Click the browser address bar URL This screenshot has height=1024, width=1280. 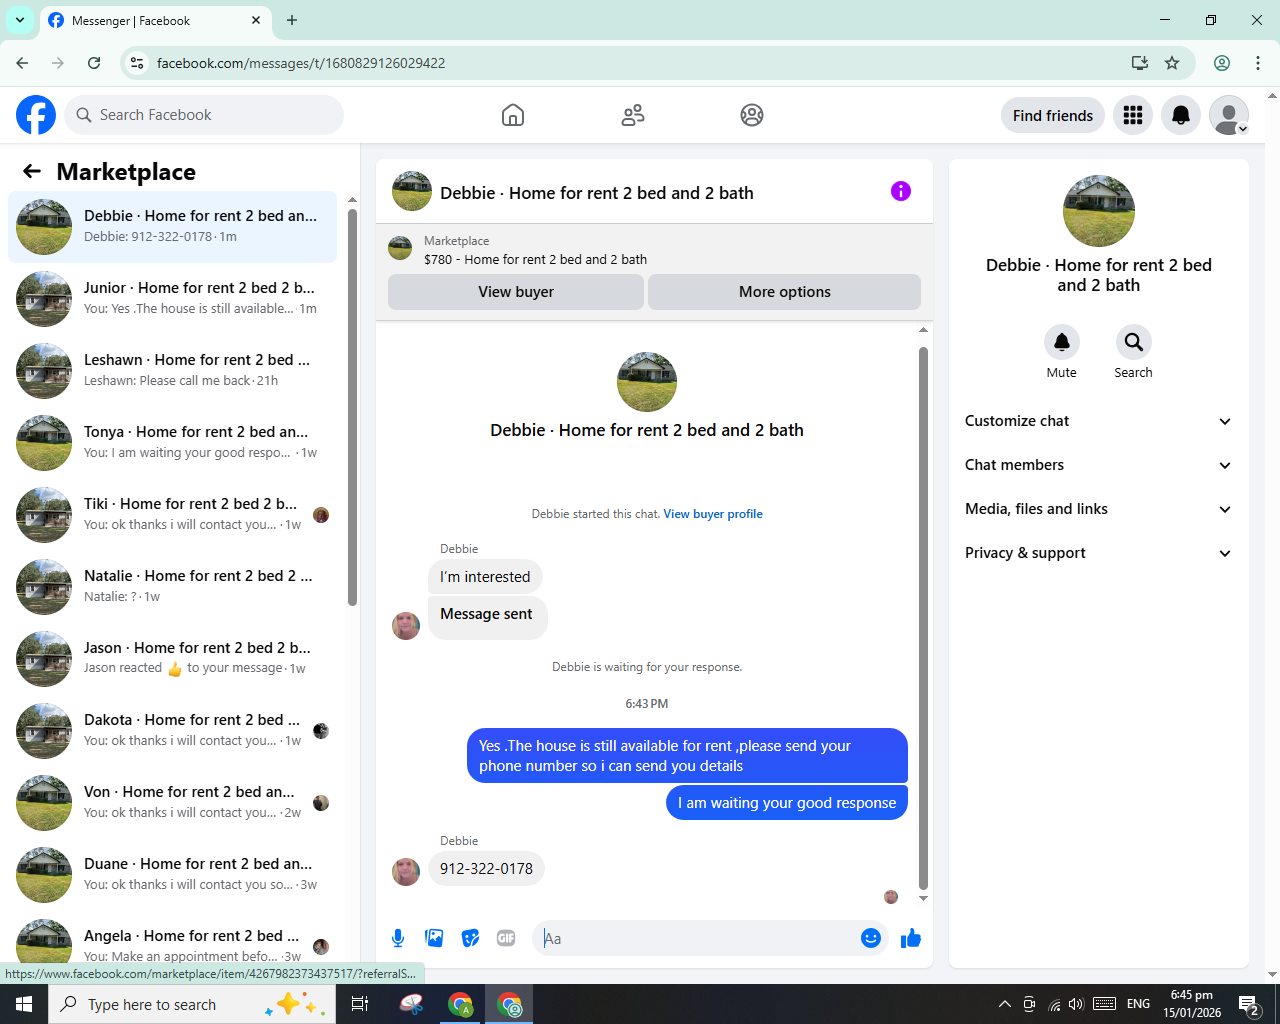coord(301,63)
